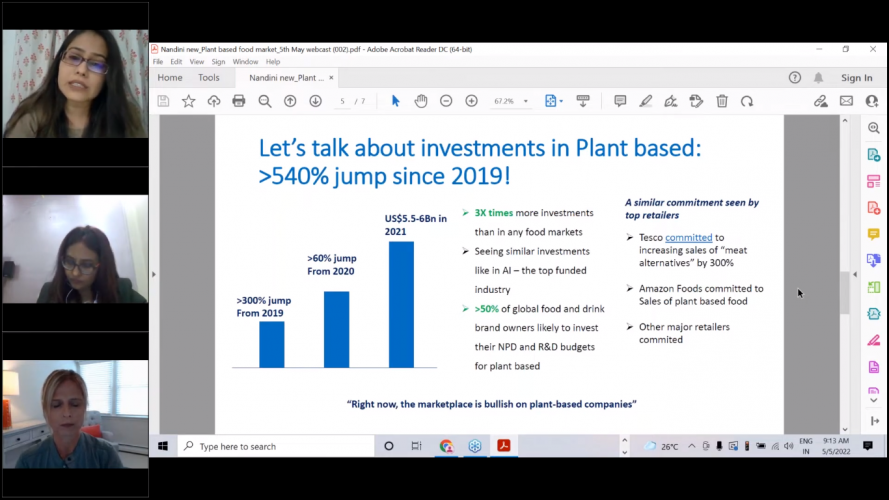Select the Nandini new_Plant document tab
889x500 pixels.
tap(286, 78)
